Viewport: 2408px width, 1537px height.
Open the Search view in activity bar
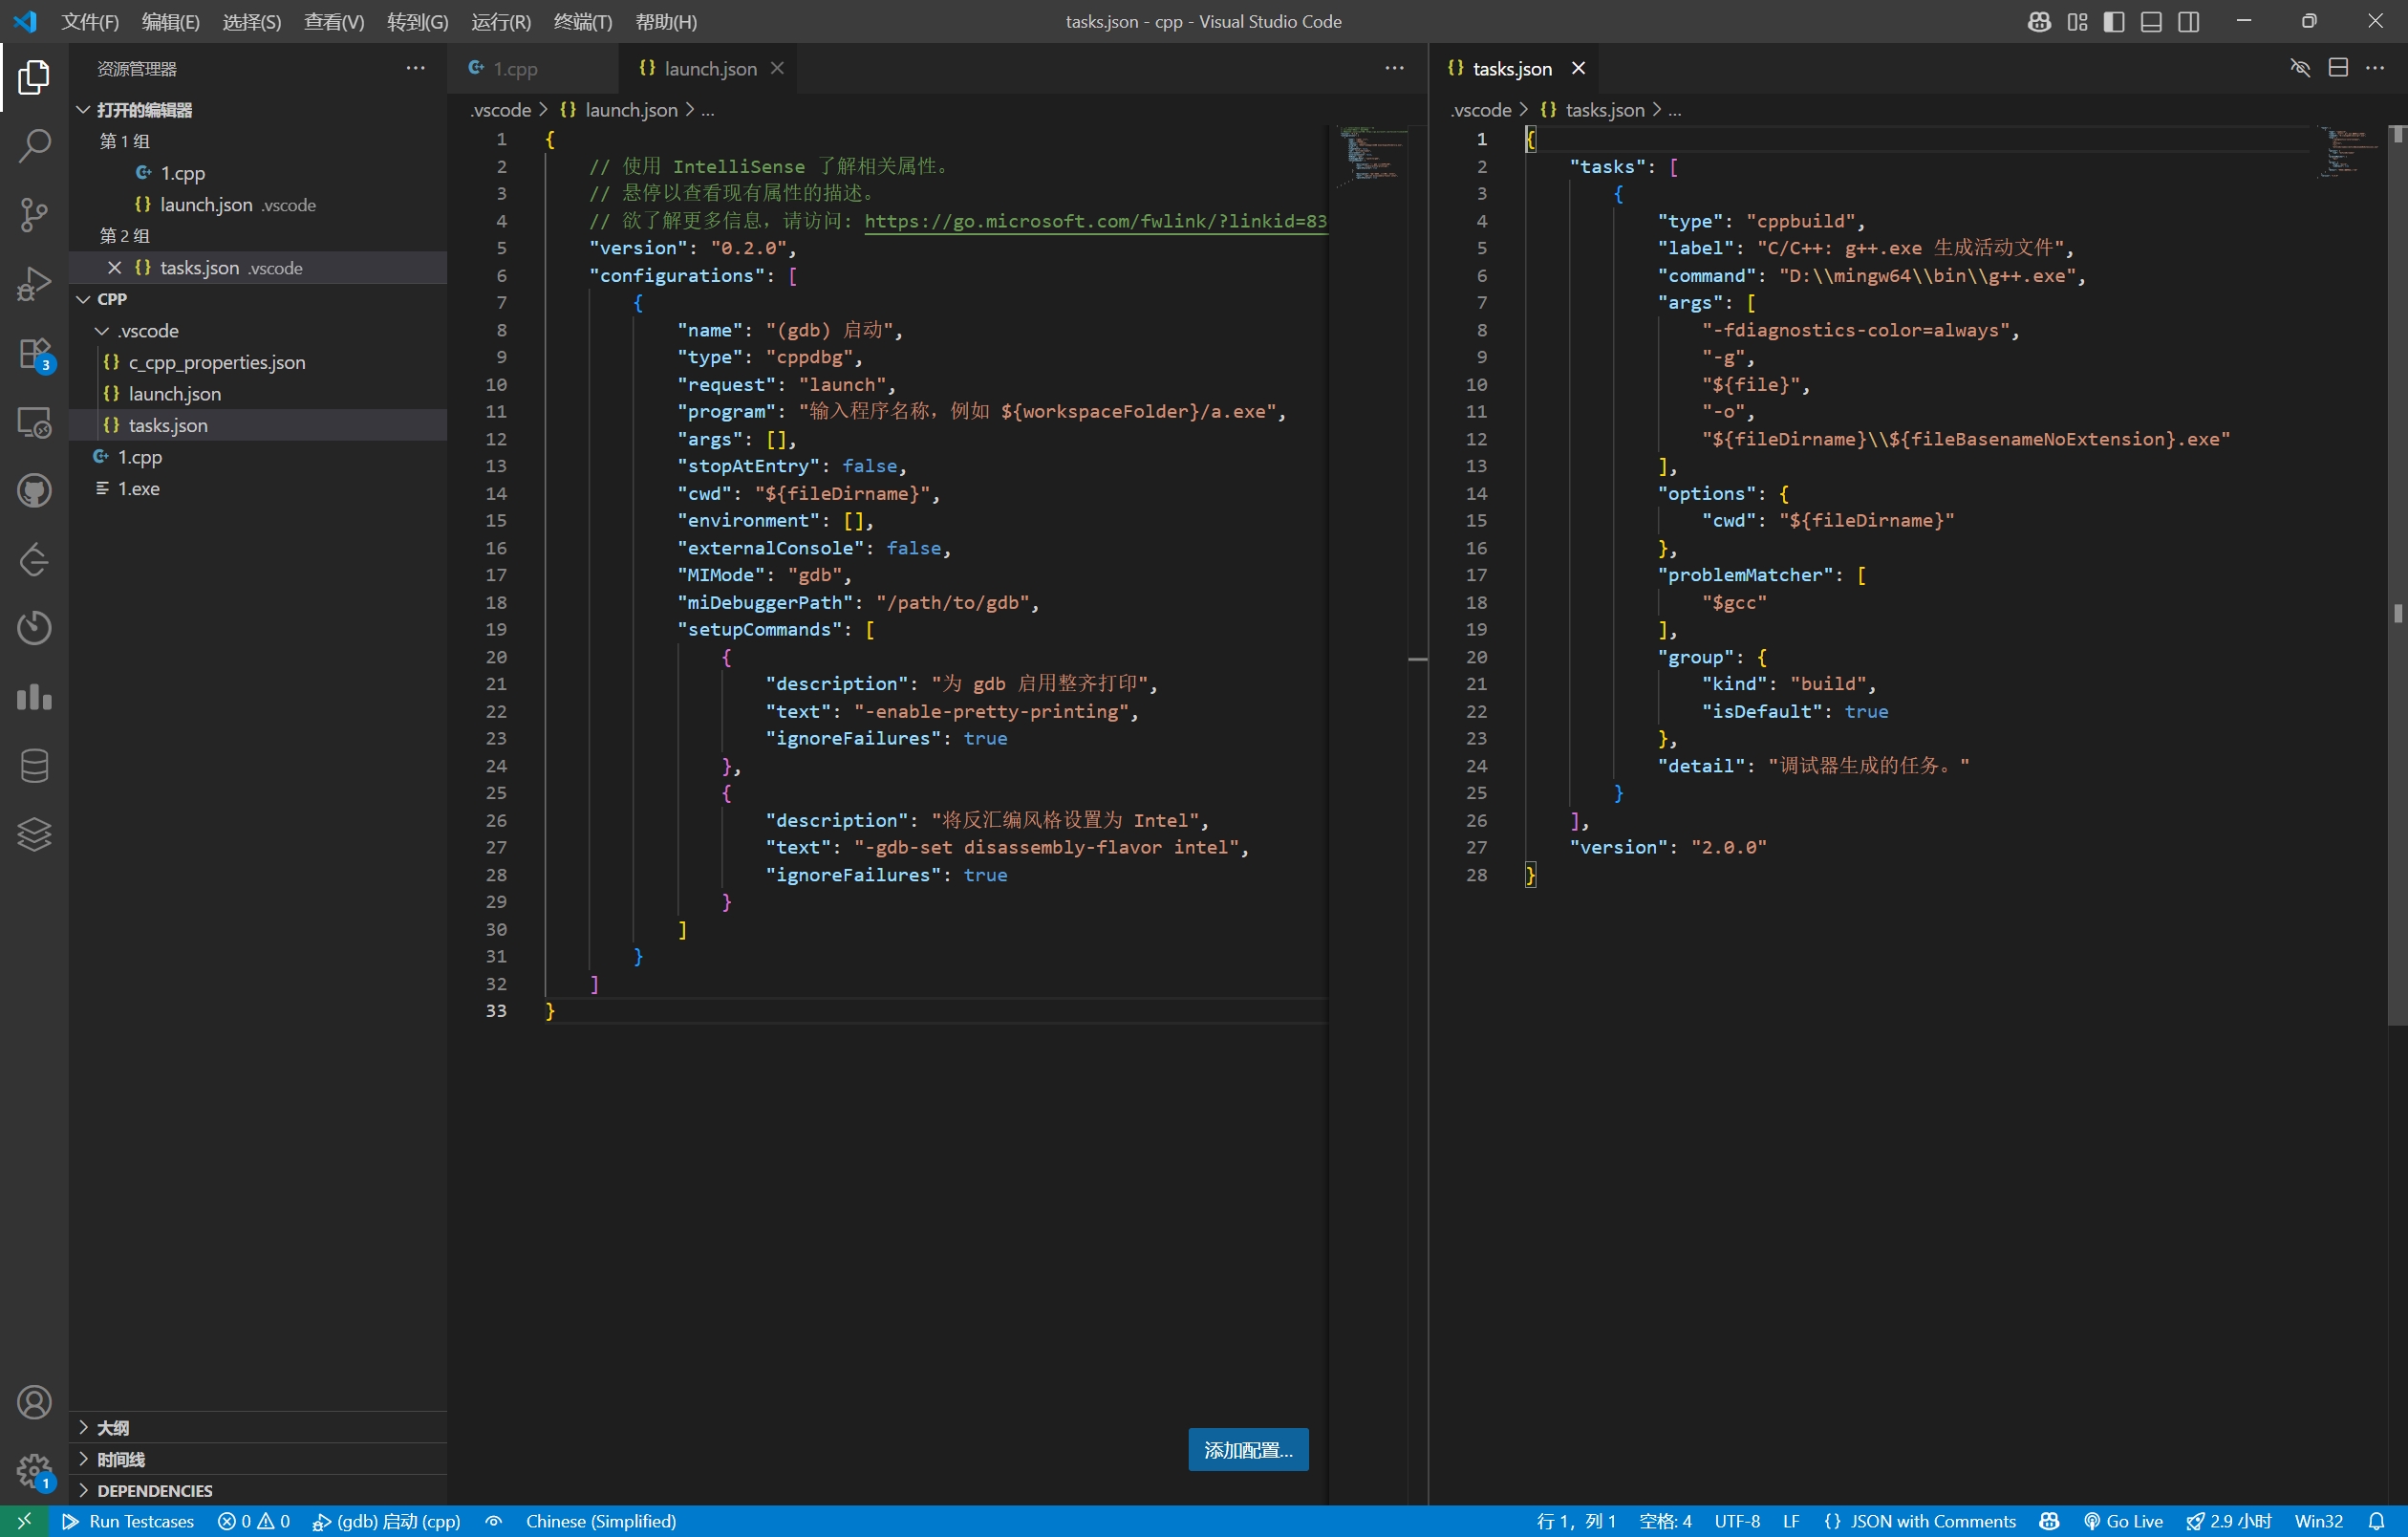pyautogui.click(x=34, y=145)
